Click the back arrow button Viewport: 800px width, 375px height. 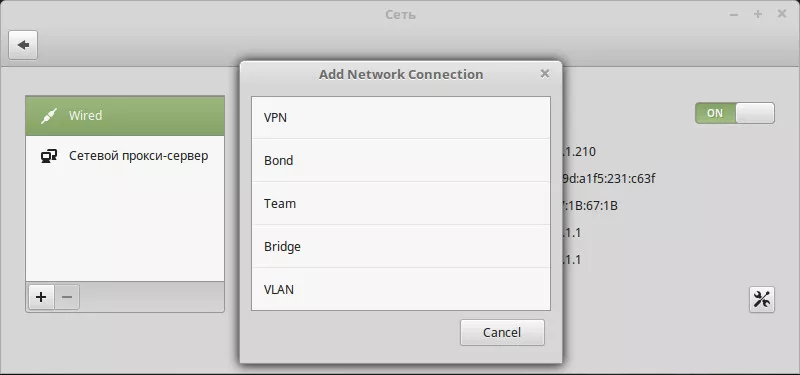(23, 45)
